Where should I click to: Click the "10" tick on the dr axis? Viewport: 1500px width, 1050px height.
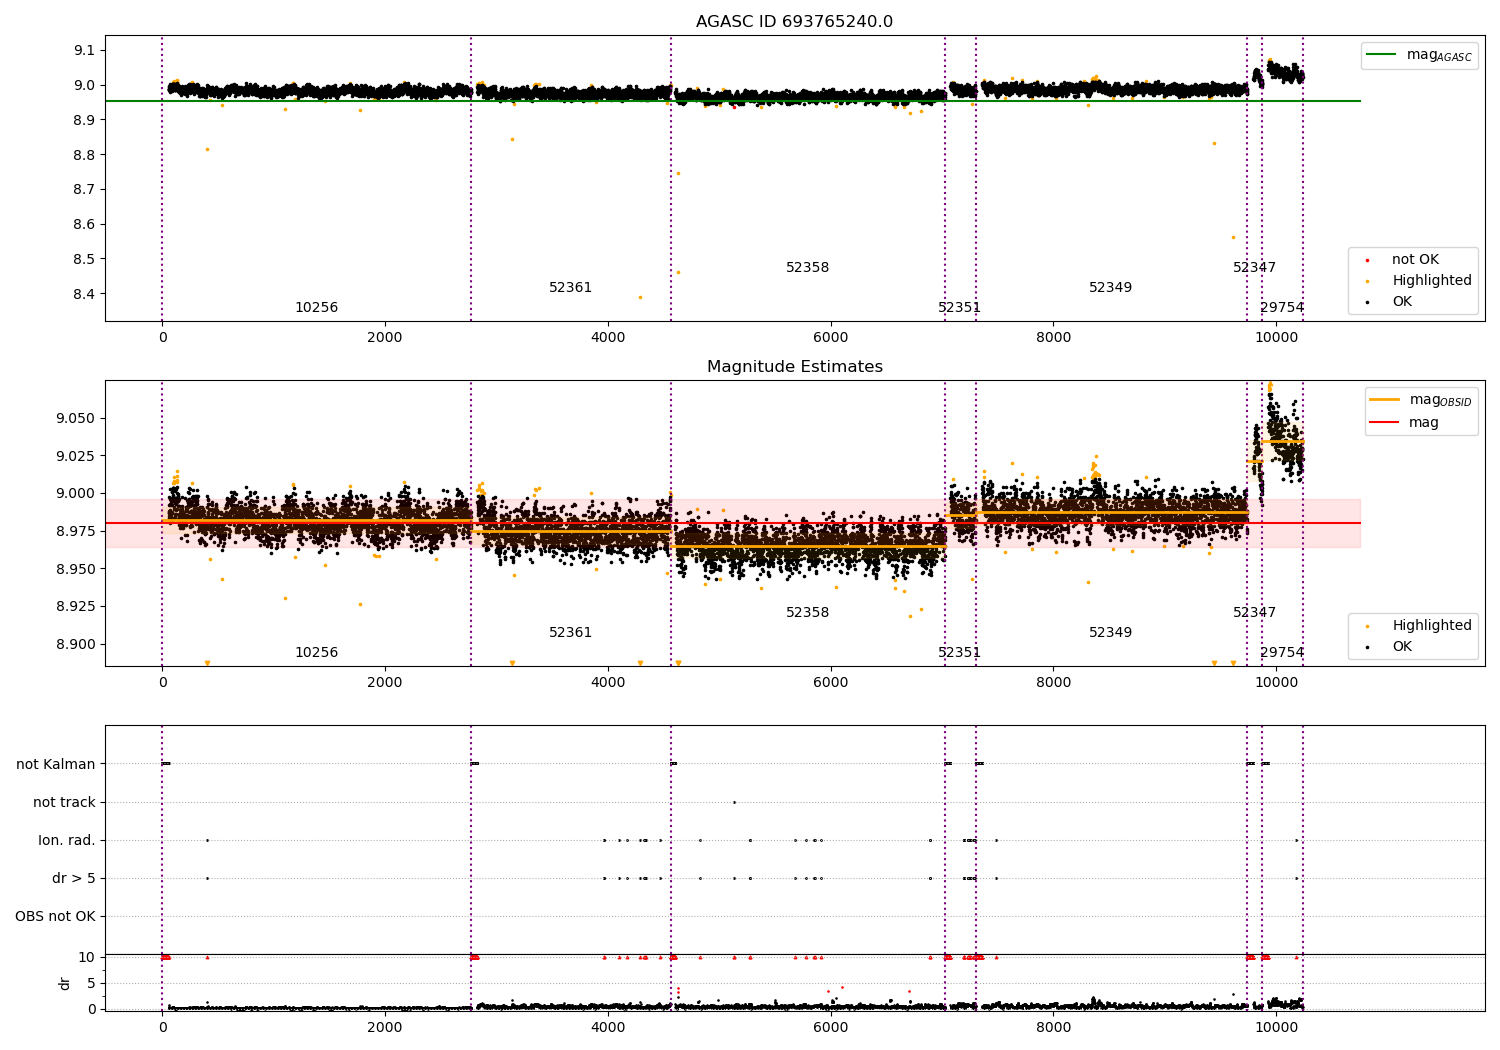(x=86, y=958)
